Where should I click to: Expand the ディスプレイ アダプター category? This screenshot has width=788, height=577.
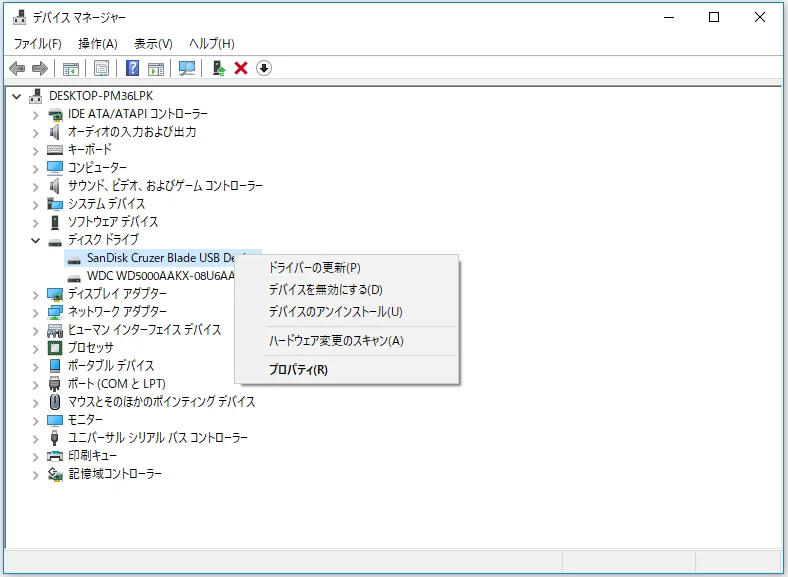(x=36, y=294)
